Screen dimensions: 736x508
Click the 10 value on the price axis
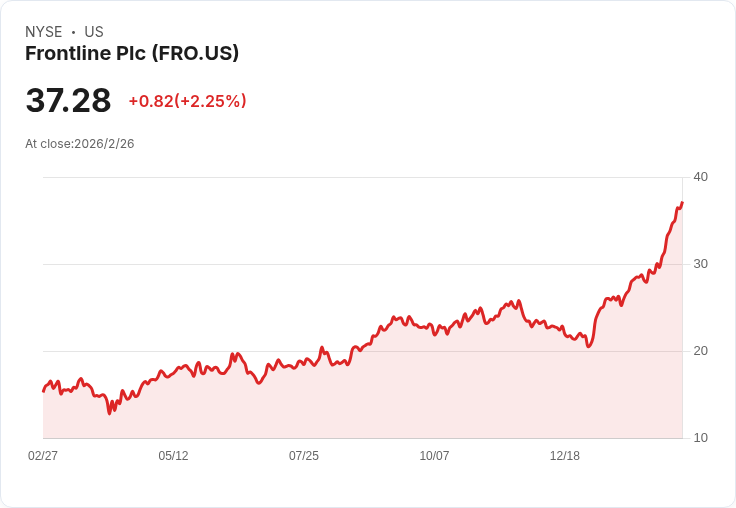point(700,438)
